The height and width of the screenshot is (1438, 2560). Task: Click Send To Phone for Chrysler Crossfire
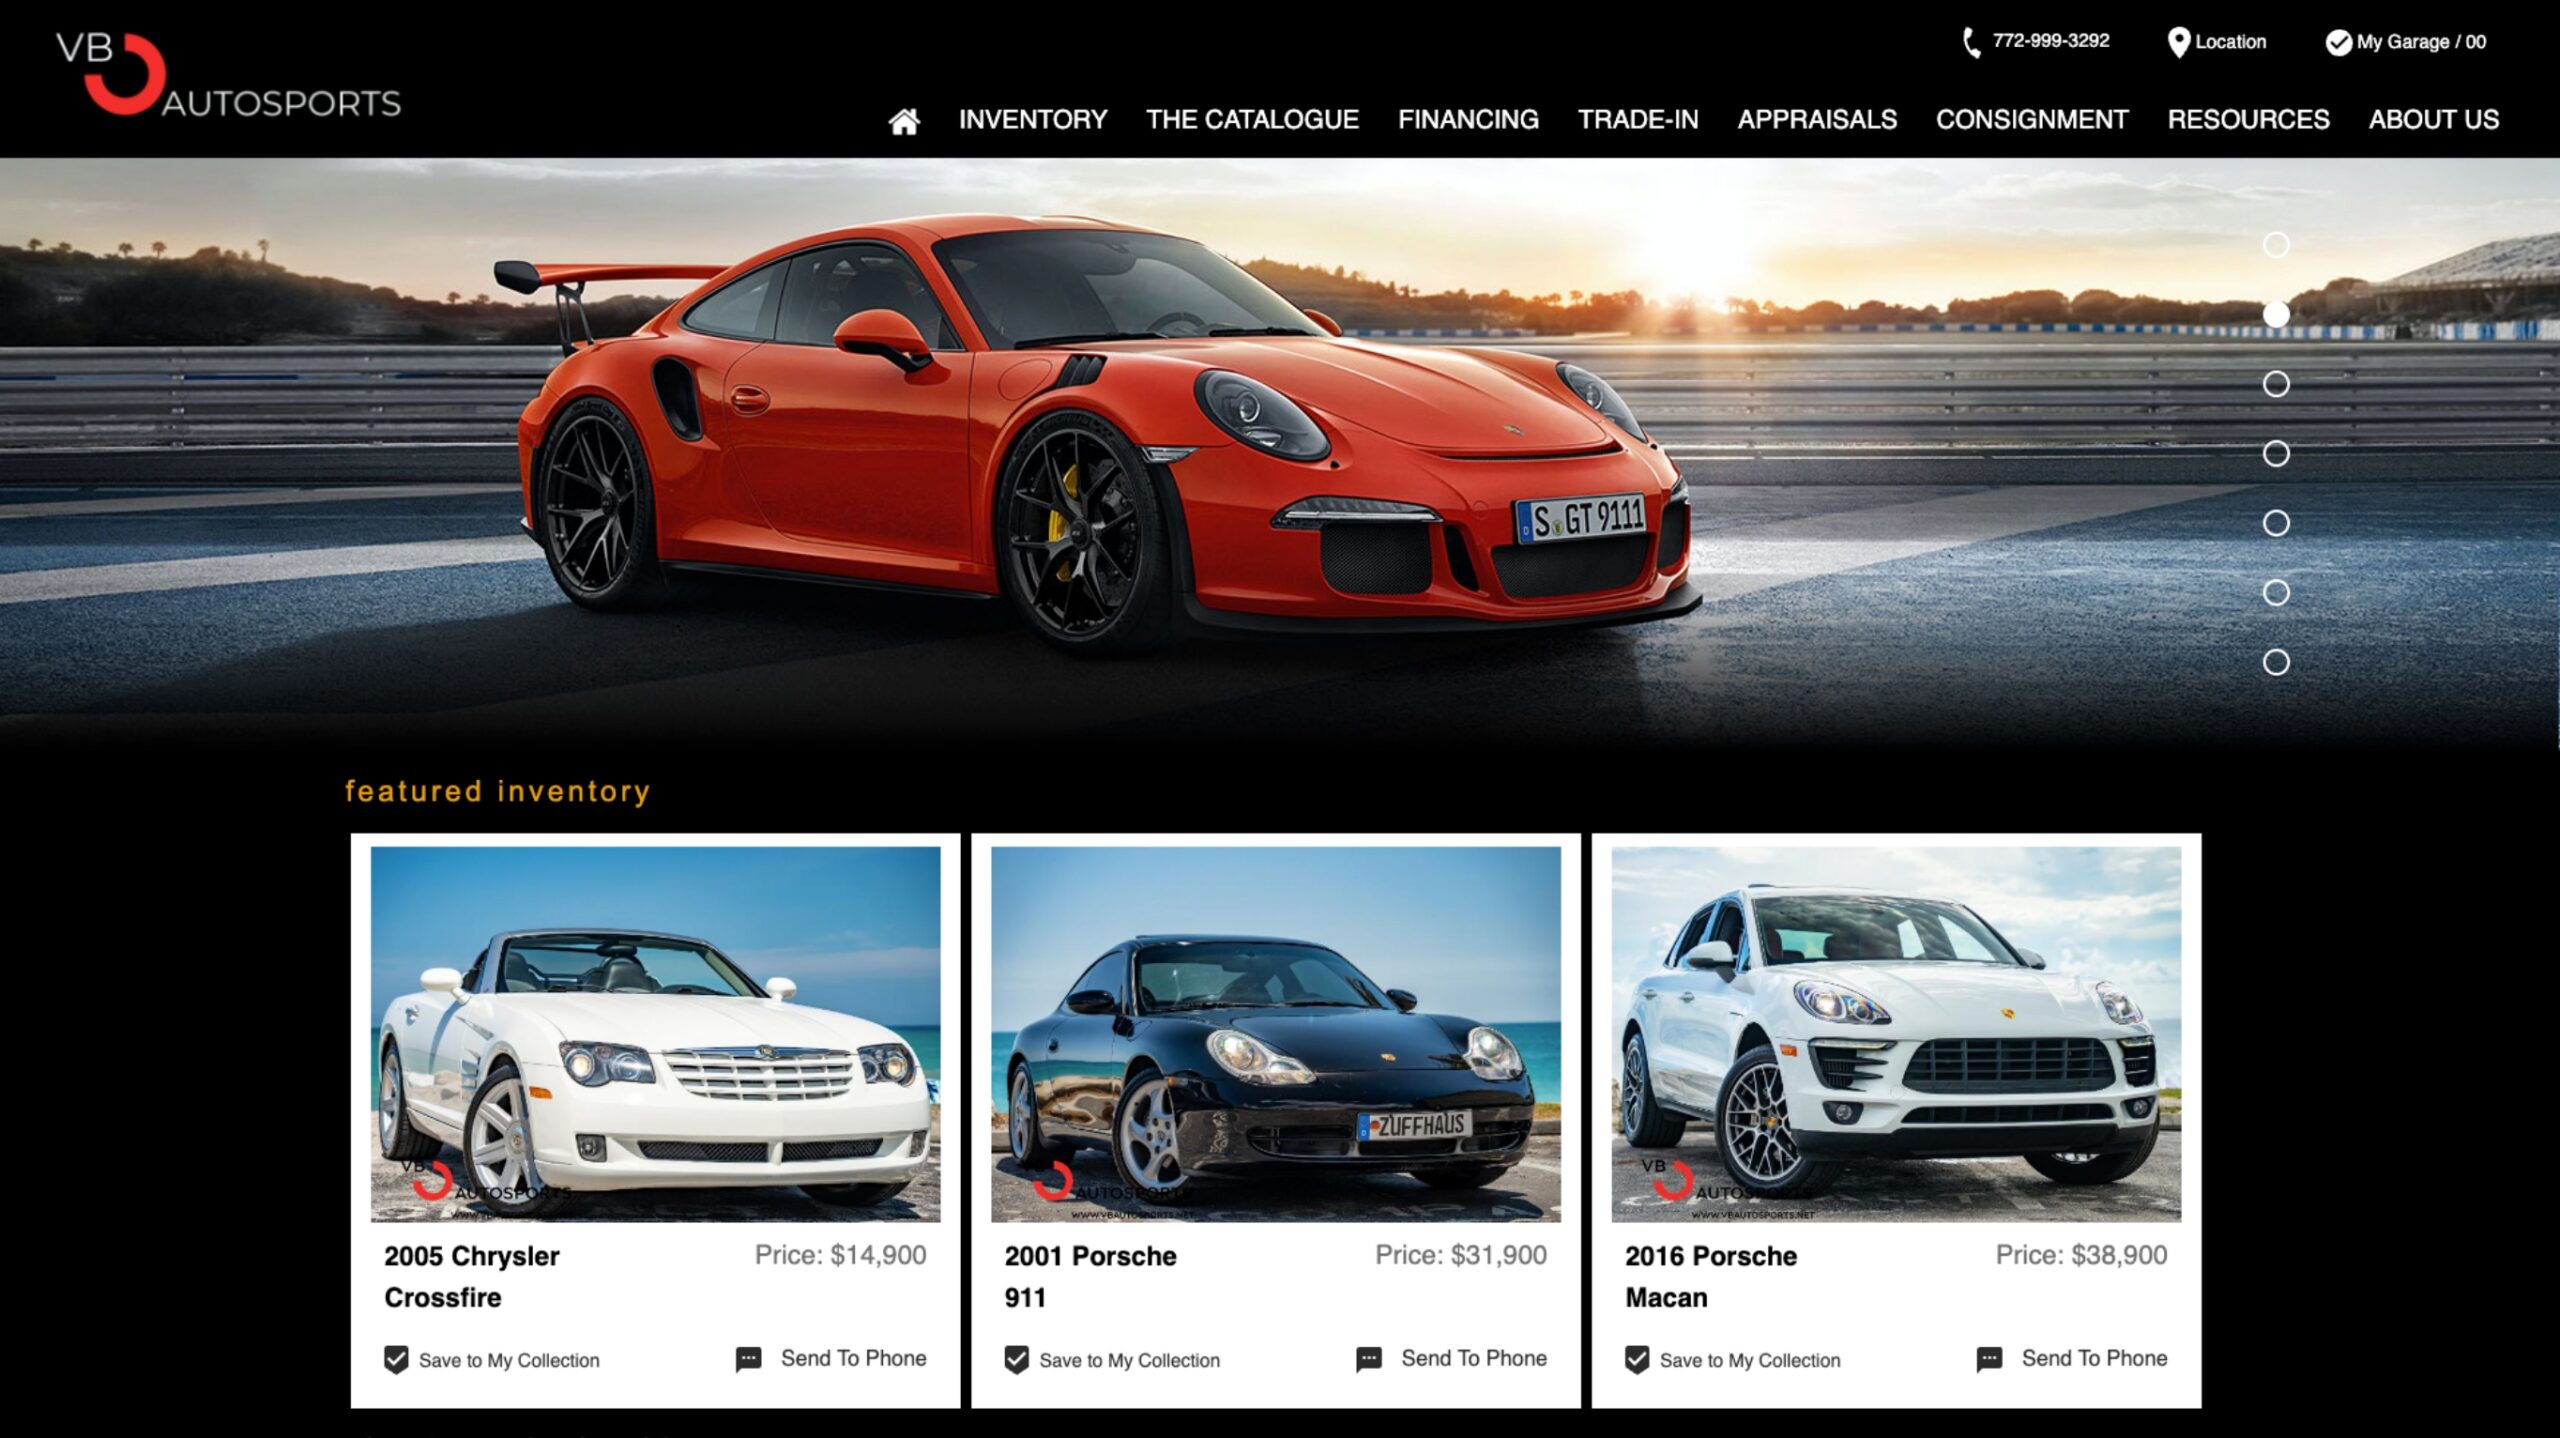[x=853, y=1358]
